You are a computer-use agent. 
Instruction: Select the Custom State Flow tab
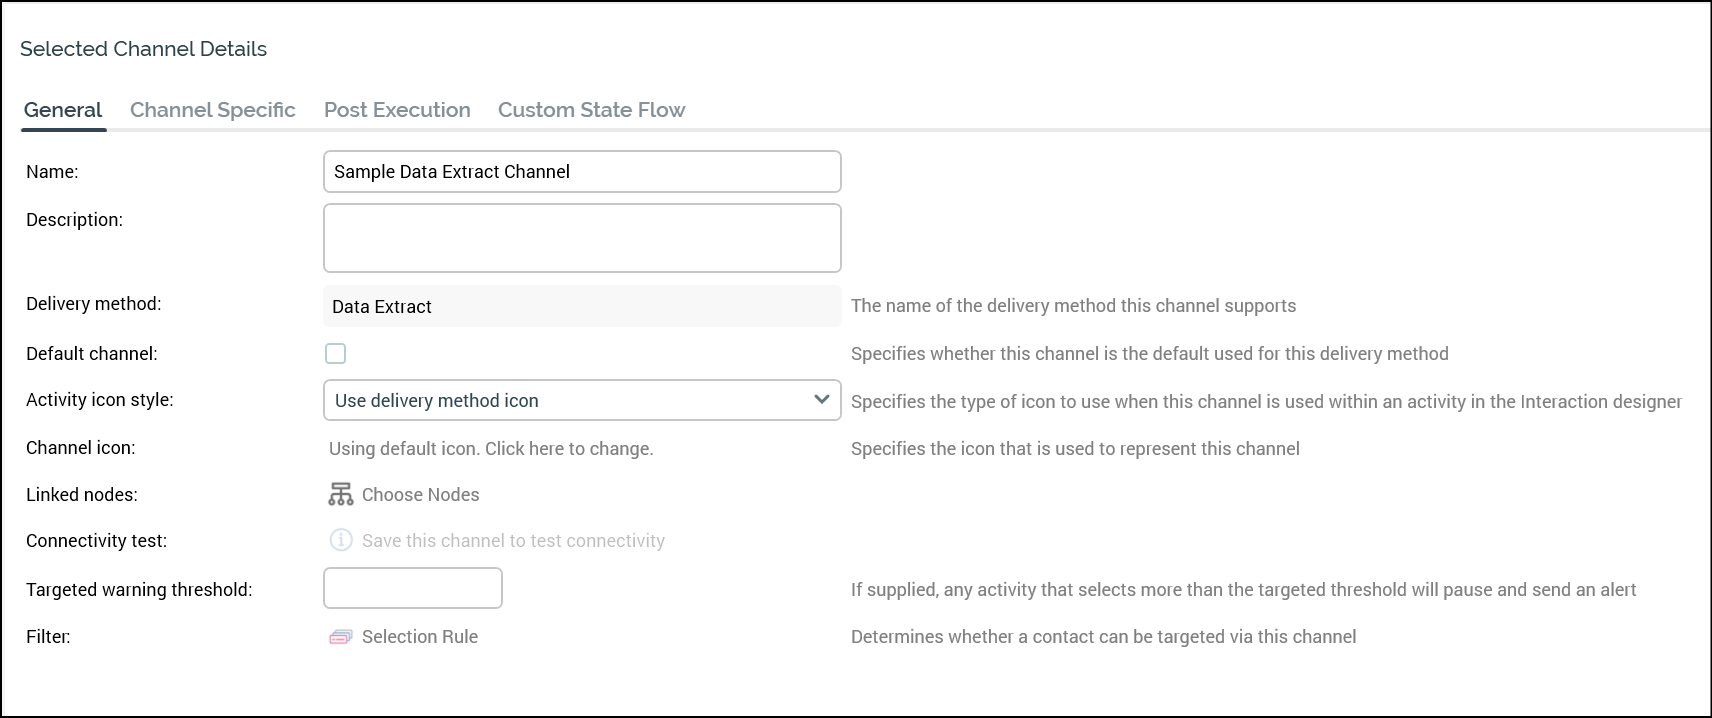click(x=591, y=110)
